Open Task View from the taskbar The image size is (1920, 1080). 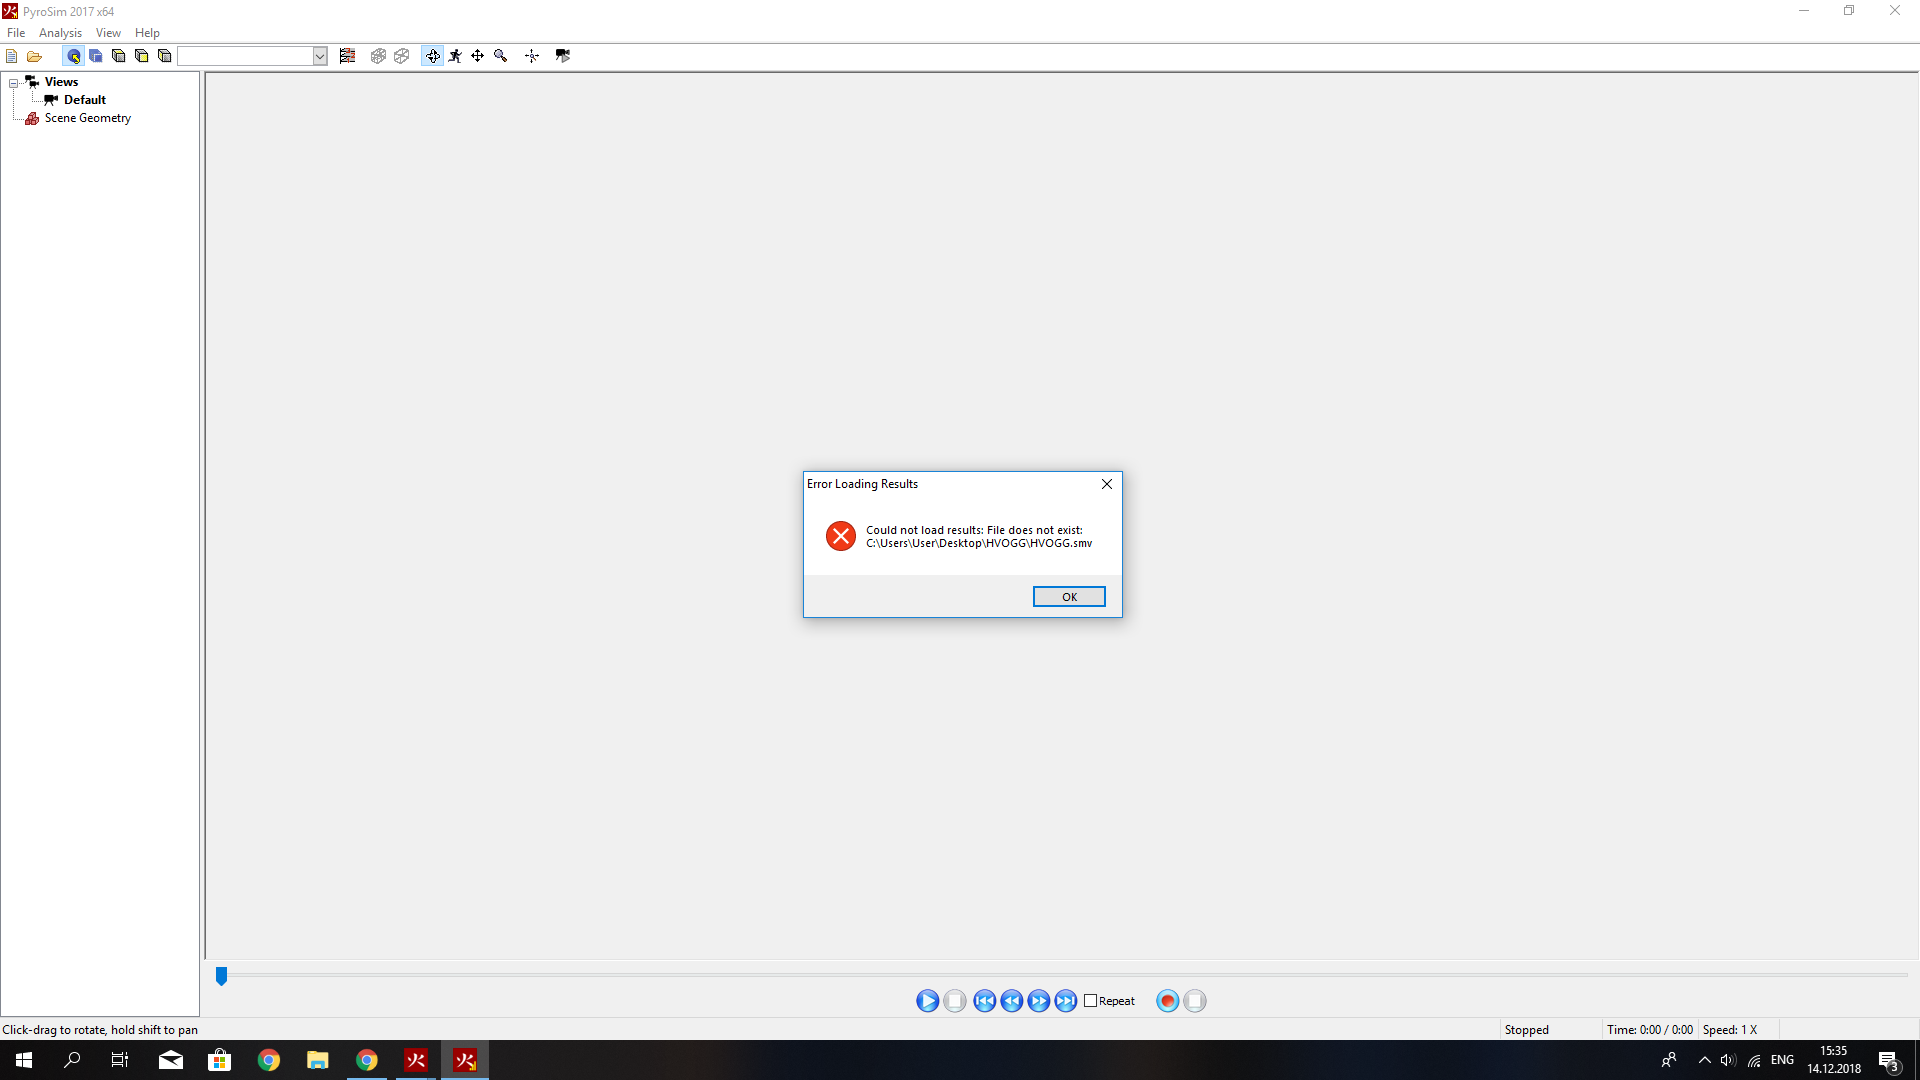[x=120, y=1060]
